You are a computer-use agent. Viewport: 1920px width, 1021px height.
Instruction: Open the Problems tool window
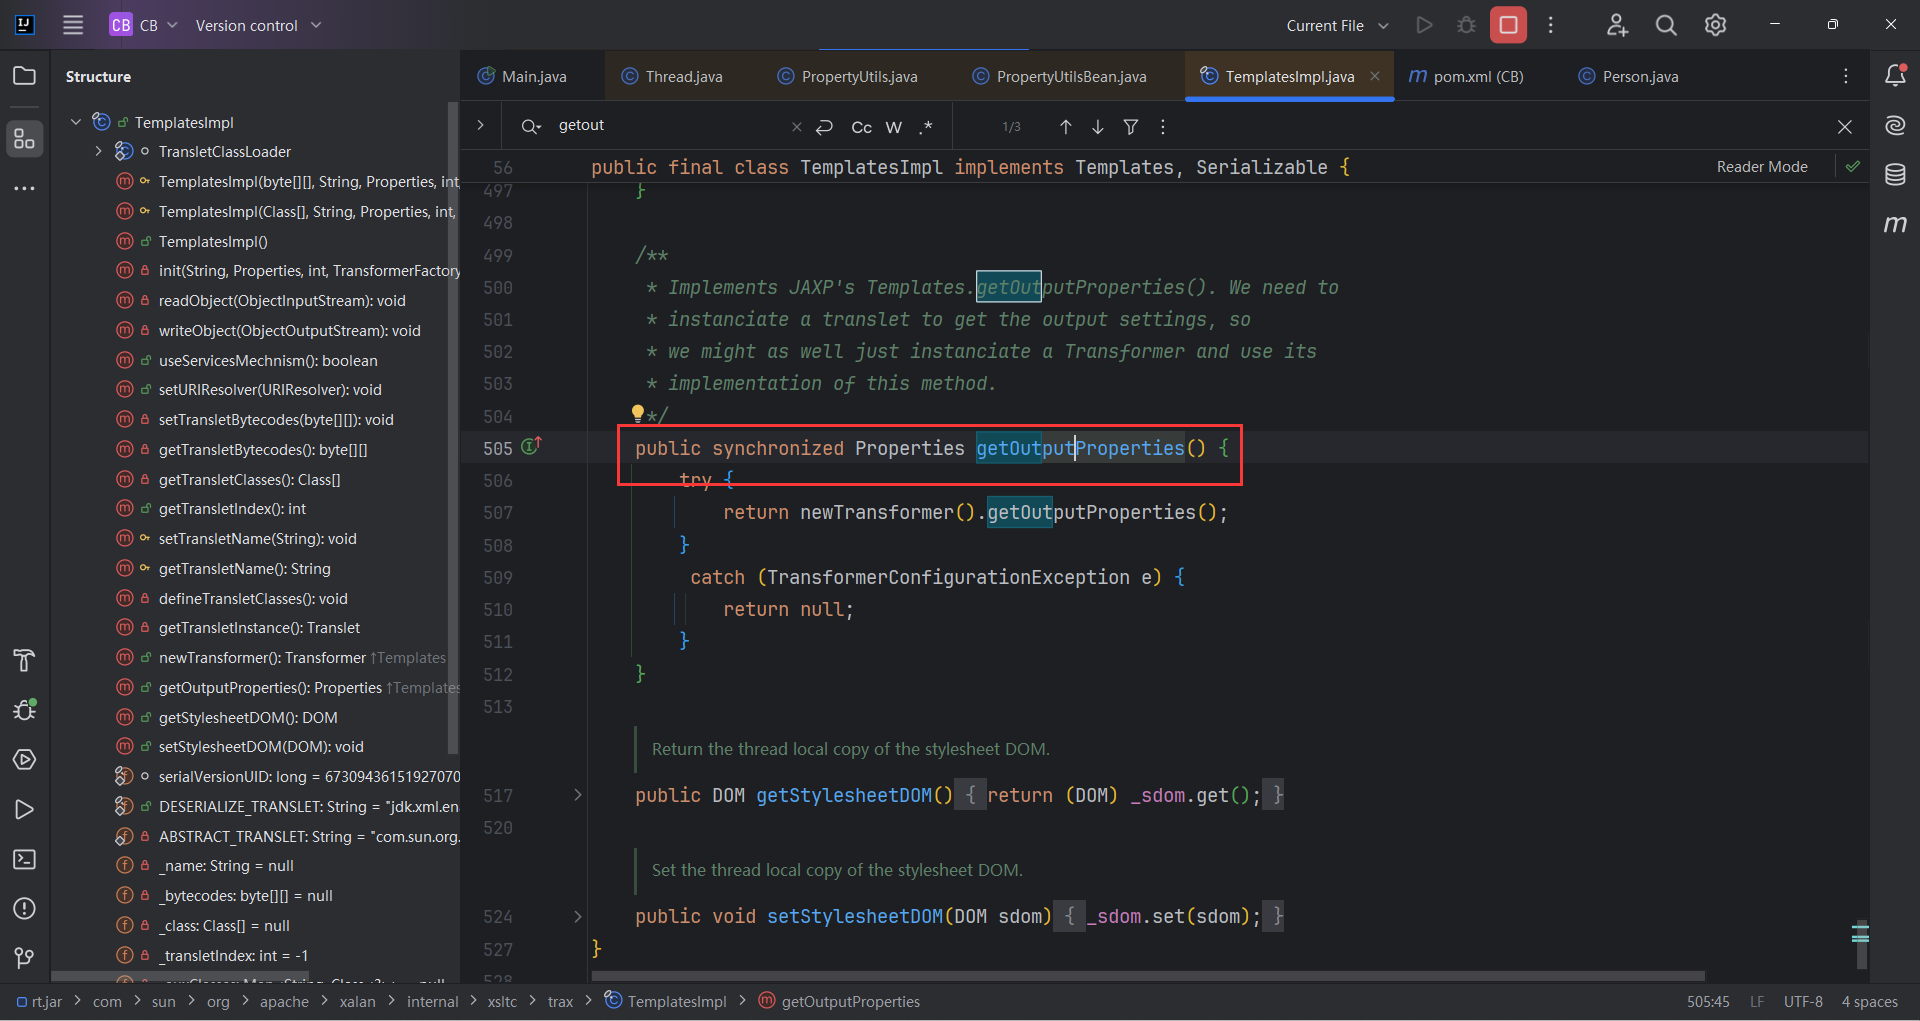tap(24, 908)
